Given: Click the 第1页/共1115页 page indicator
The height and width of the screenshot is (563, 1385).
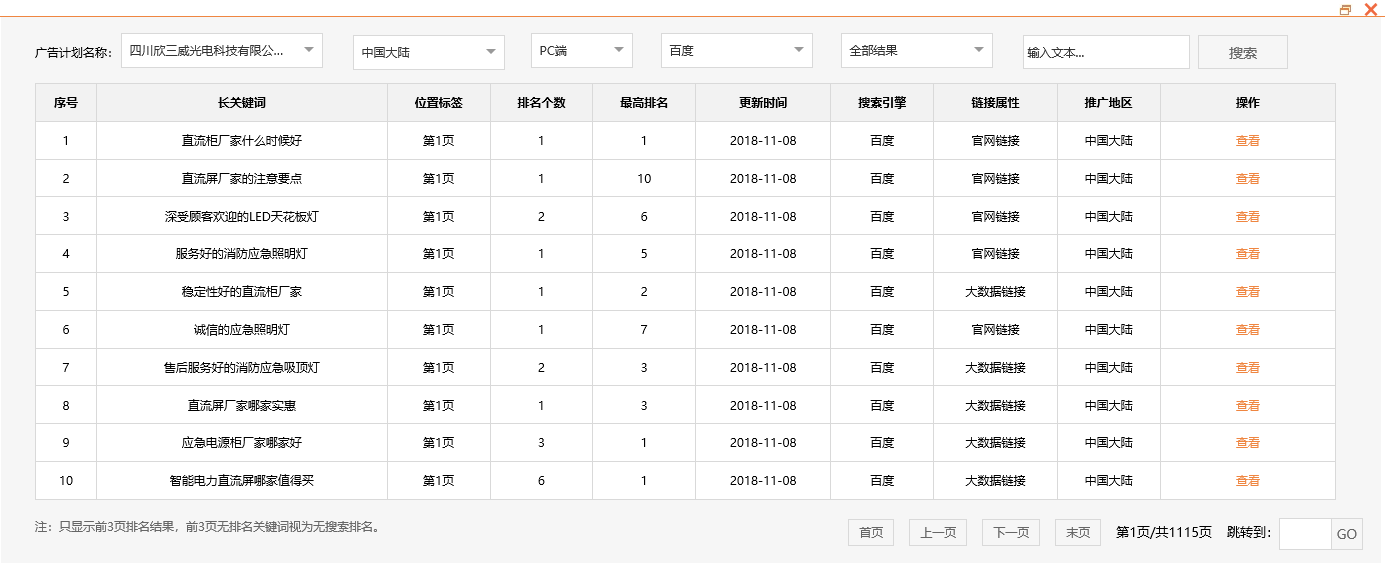Looking at the screenshot, I should point(1163,533).
